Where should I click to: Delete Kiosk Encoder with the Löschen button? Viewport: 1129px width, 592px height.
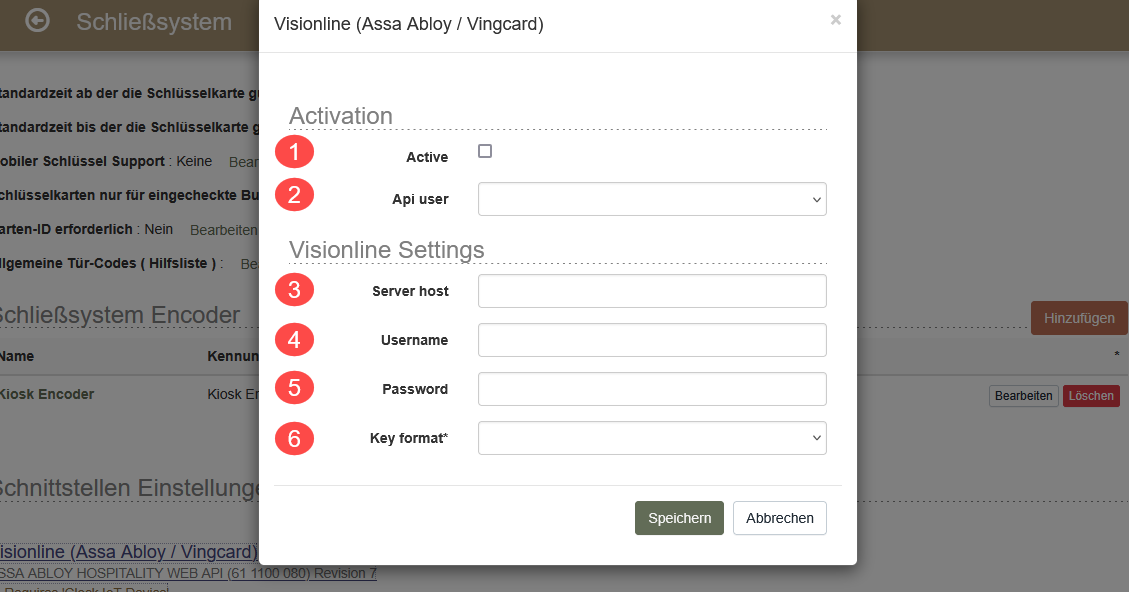1091,395
